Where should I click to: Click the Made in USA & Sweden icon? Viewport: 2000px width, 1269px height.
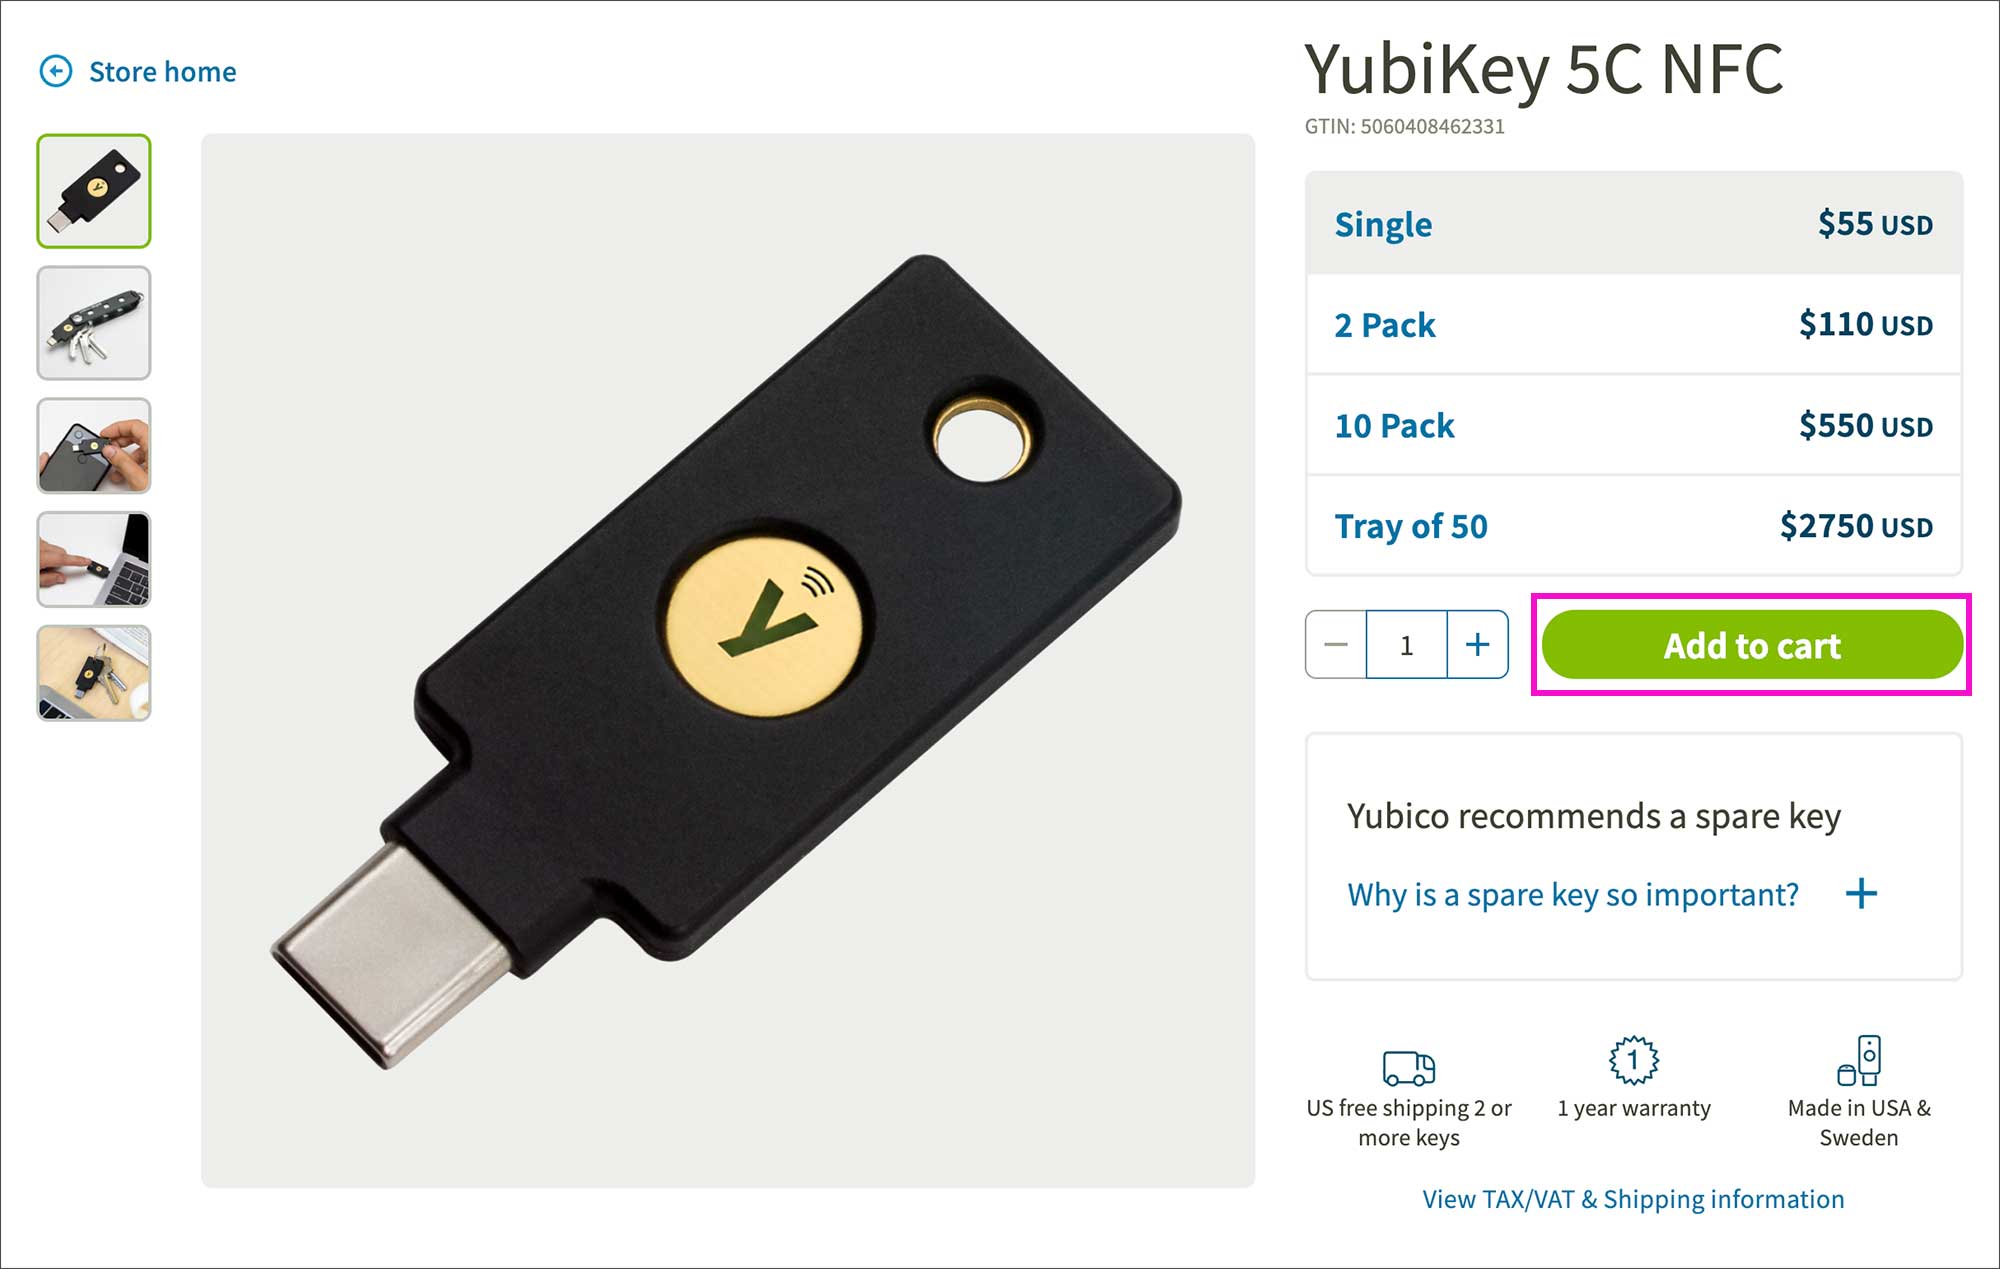[x=1859, y=1061]
